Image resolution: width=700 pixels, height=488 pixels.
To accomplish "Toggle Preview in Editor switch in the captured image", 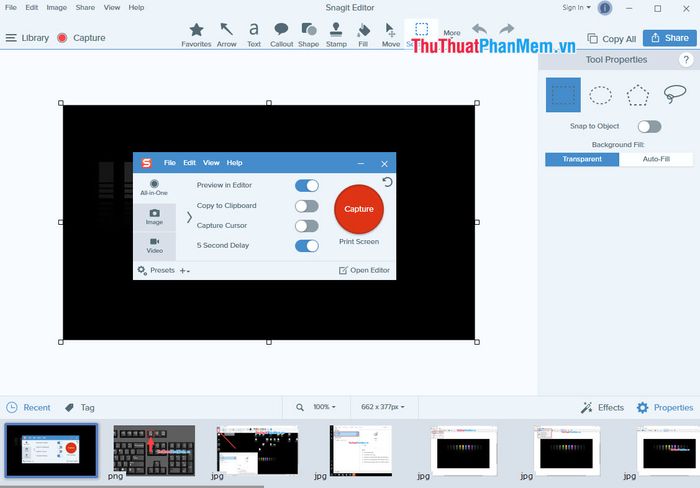I will [307, 185].
